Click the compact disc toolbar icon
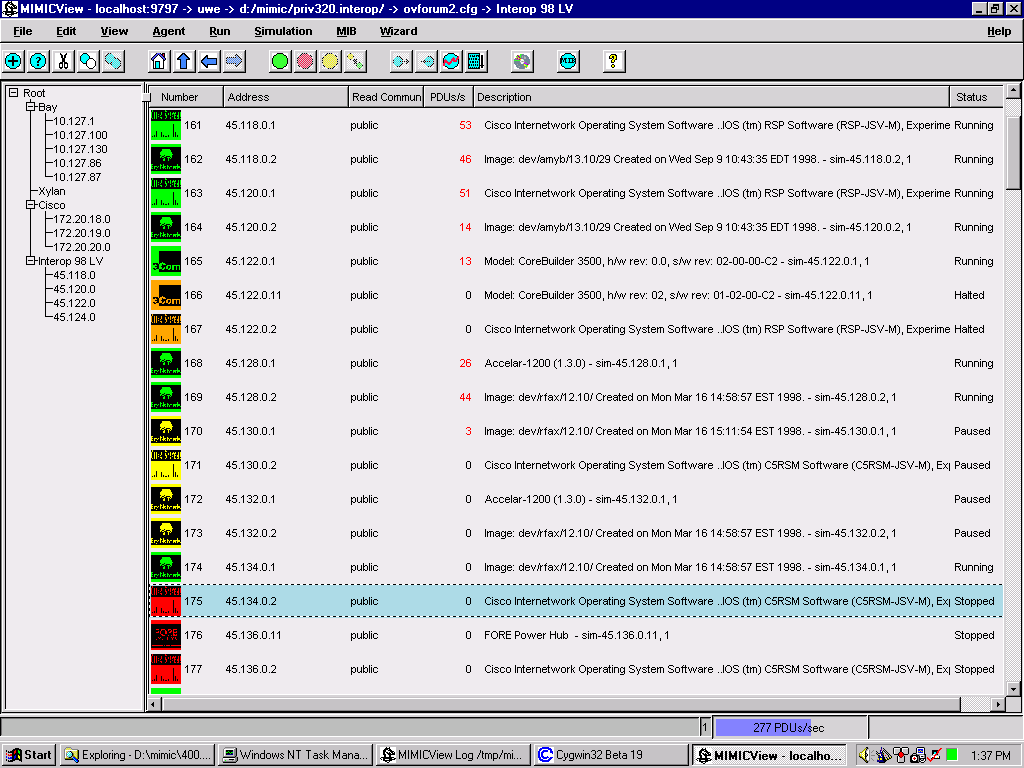This screenshot has width=1024, height=768. (522, 61)
